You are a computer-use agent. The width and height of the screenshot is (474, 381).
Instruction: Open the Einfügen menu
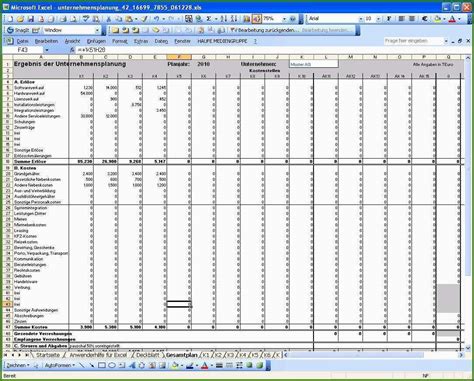click(96, 41)
